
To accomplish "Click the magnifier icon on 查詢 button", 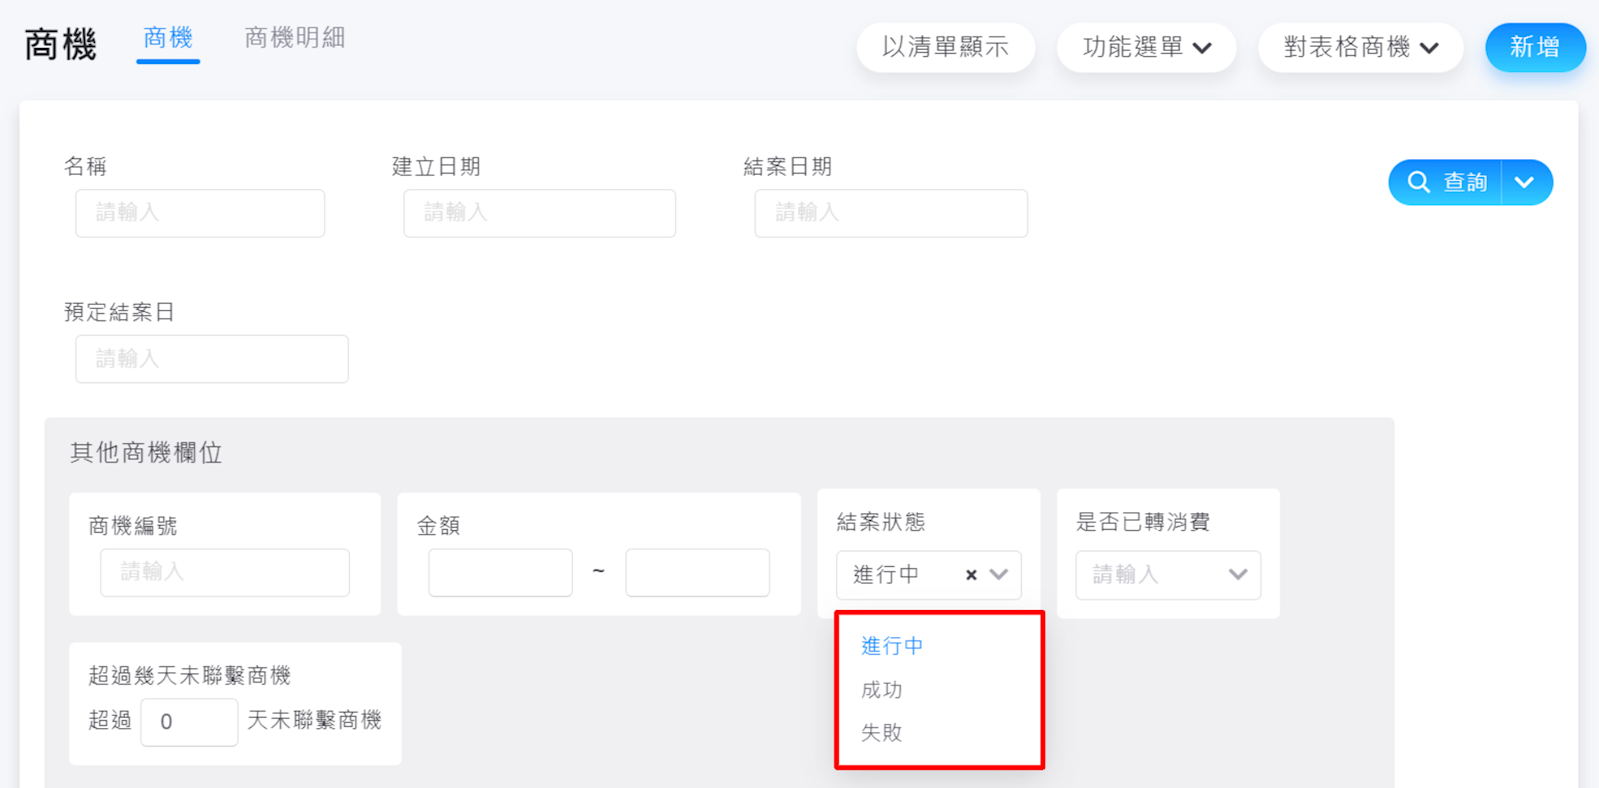I will tap(1418, 182).
